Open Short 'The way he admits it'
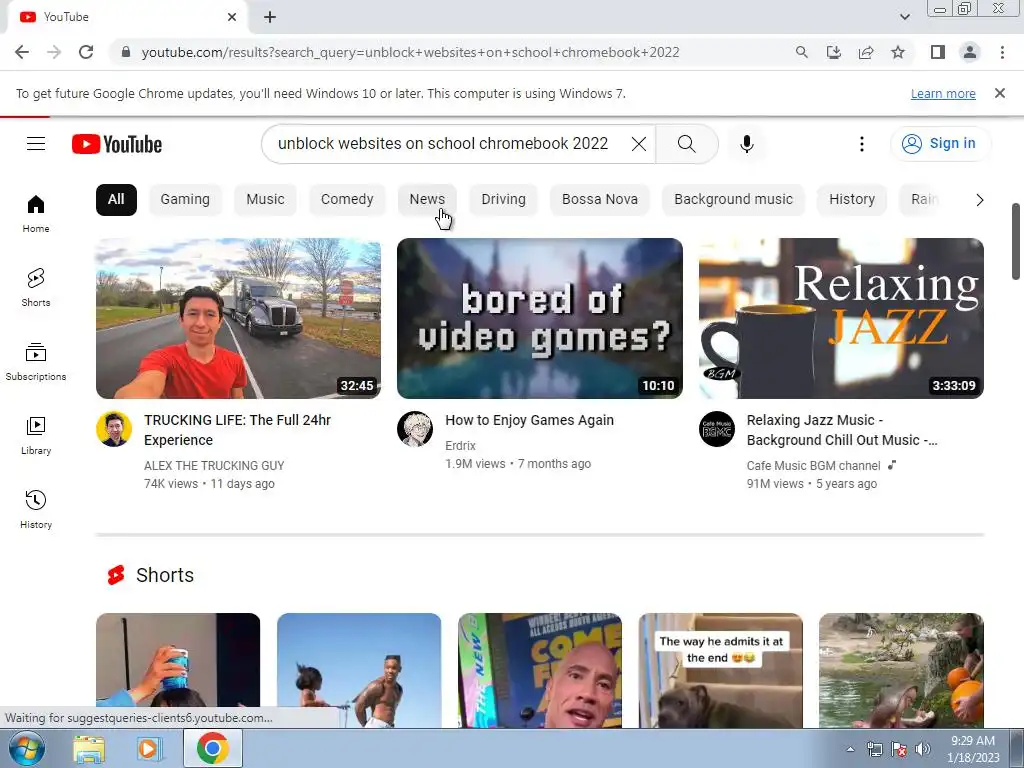This screenshot has width=1024, height=768. [x=720, y=670]
